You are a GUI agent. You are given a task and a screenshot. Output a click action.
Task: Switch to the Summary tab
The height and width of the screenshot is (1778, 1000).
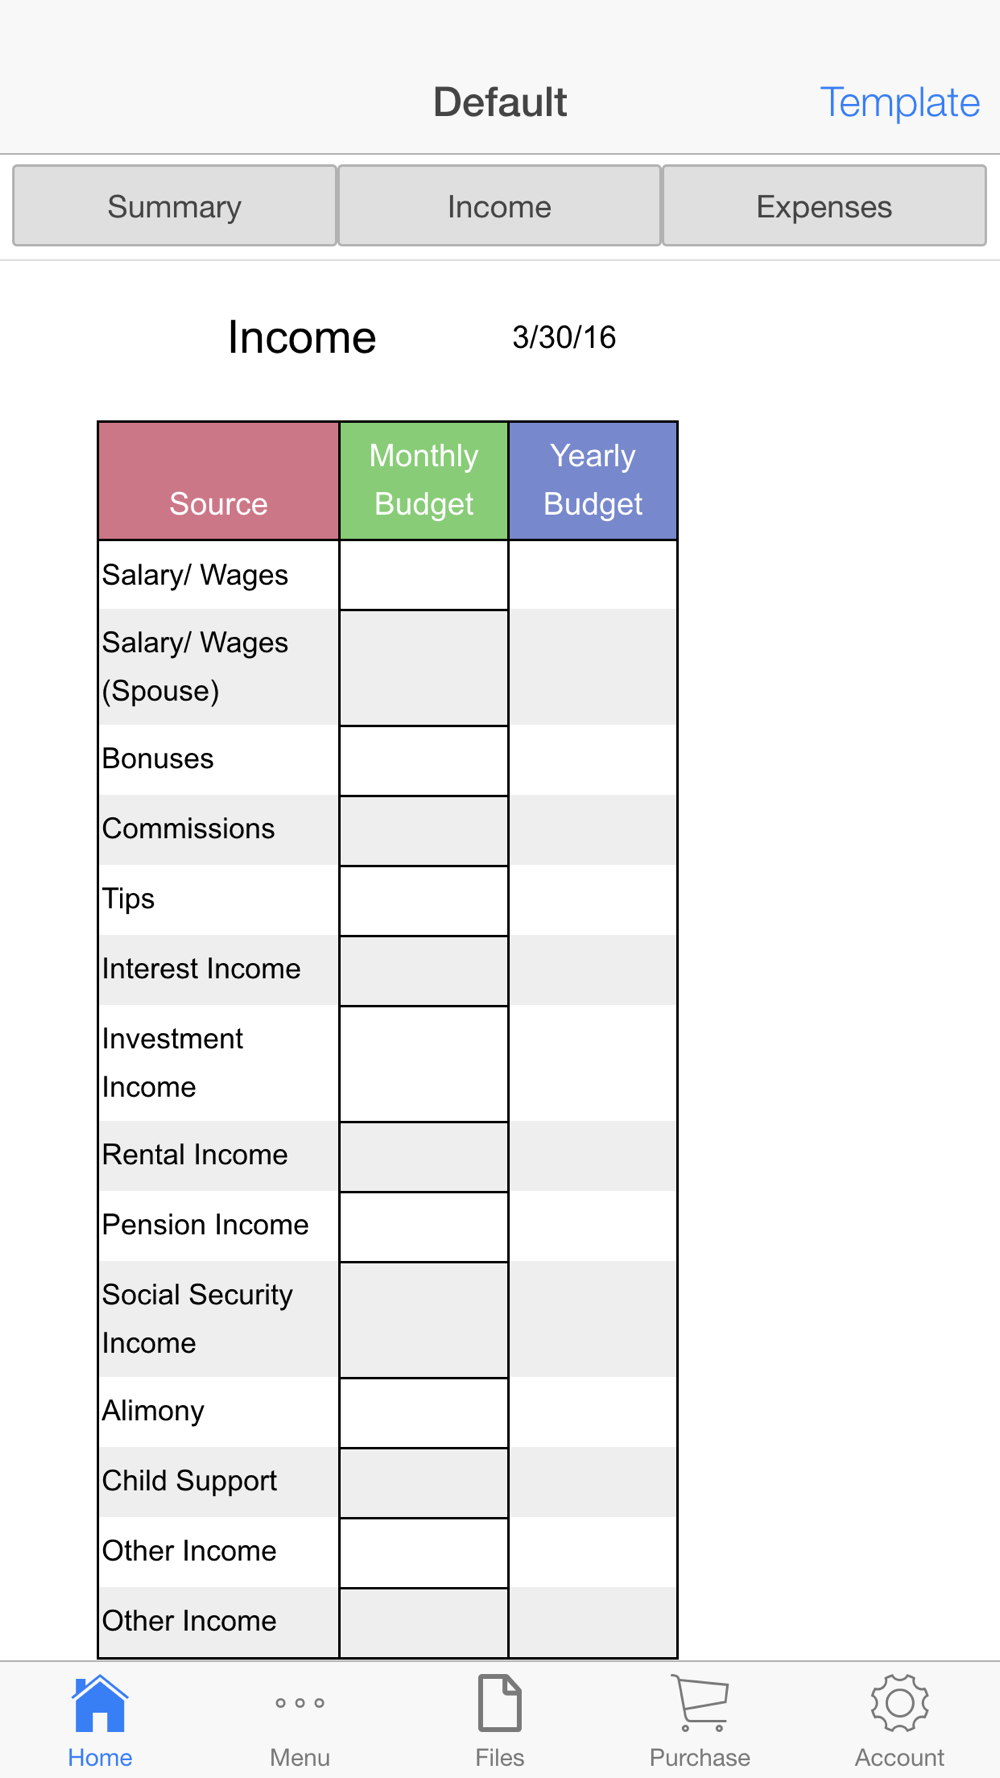[174, 206]
